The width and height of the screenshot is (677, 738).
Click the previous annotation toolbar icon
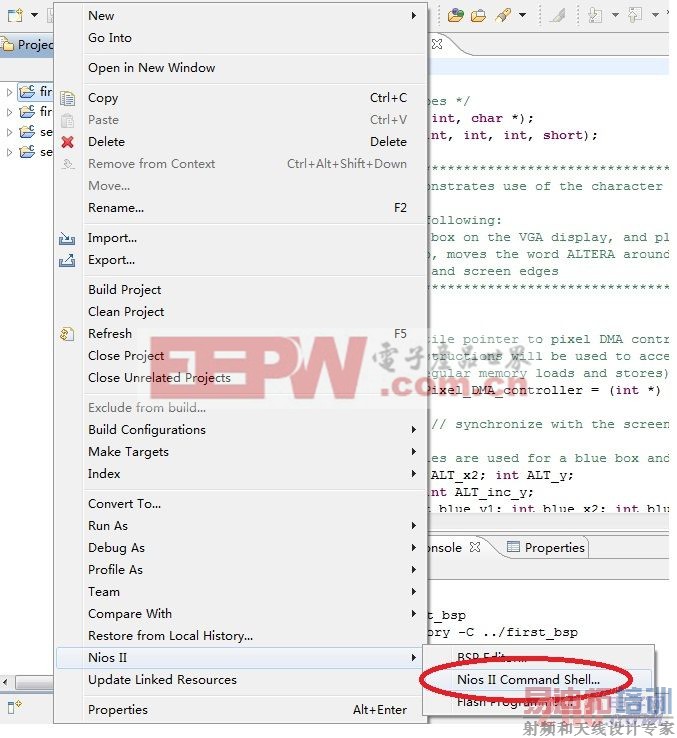635,16
